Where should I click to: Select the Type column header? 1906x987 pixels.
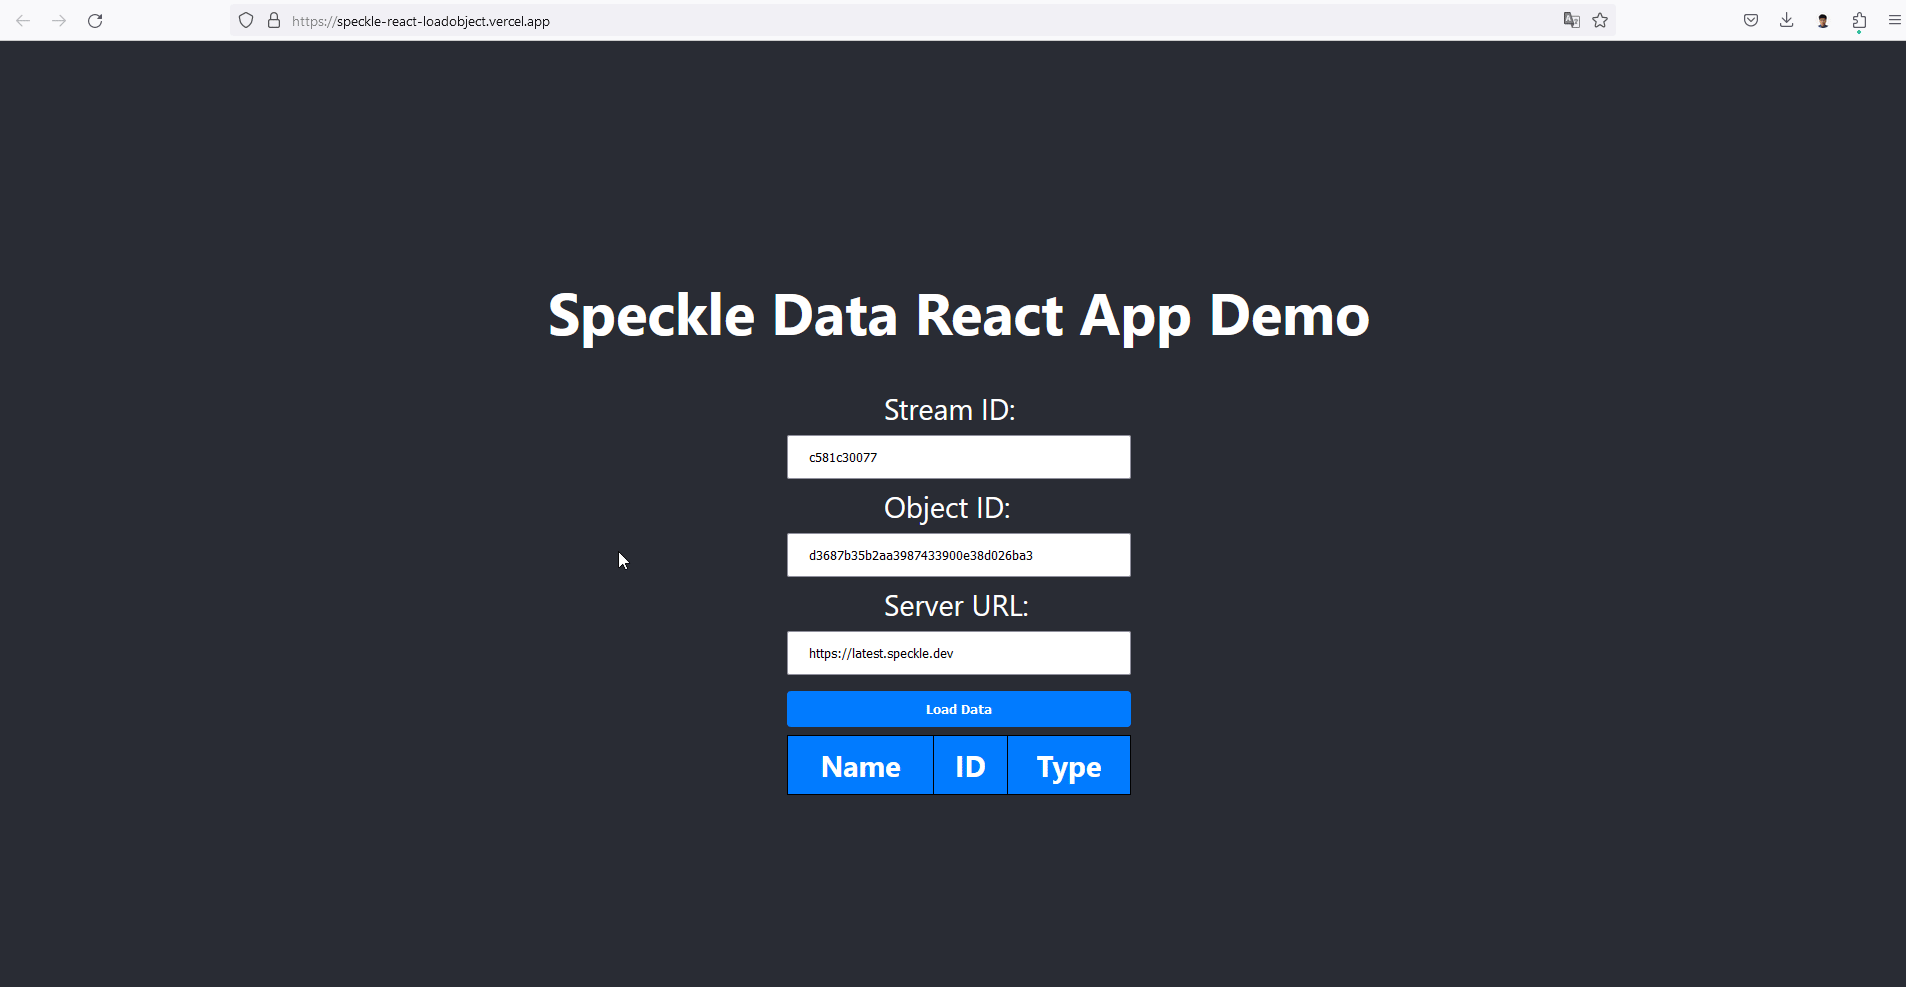click(x=1069, y=766)
